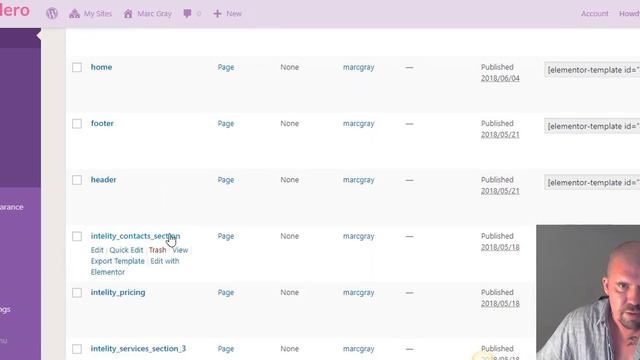Click View under intelity_contacts_section

pyautogui.click(x=180, y=250)
